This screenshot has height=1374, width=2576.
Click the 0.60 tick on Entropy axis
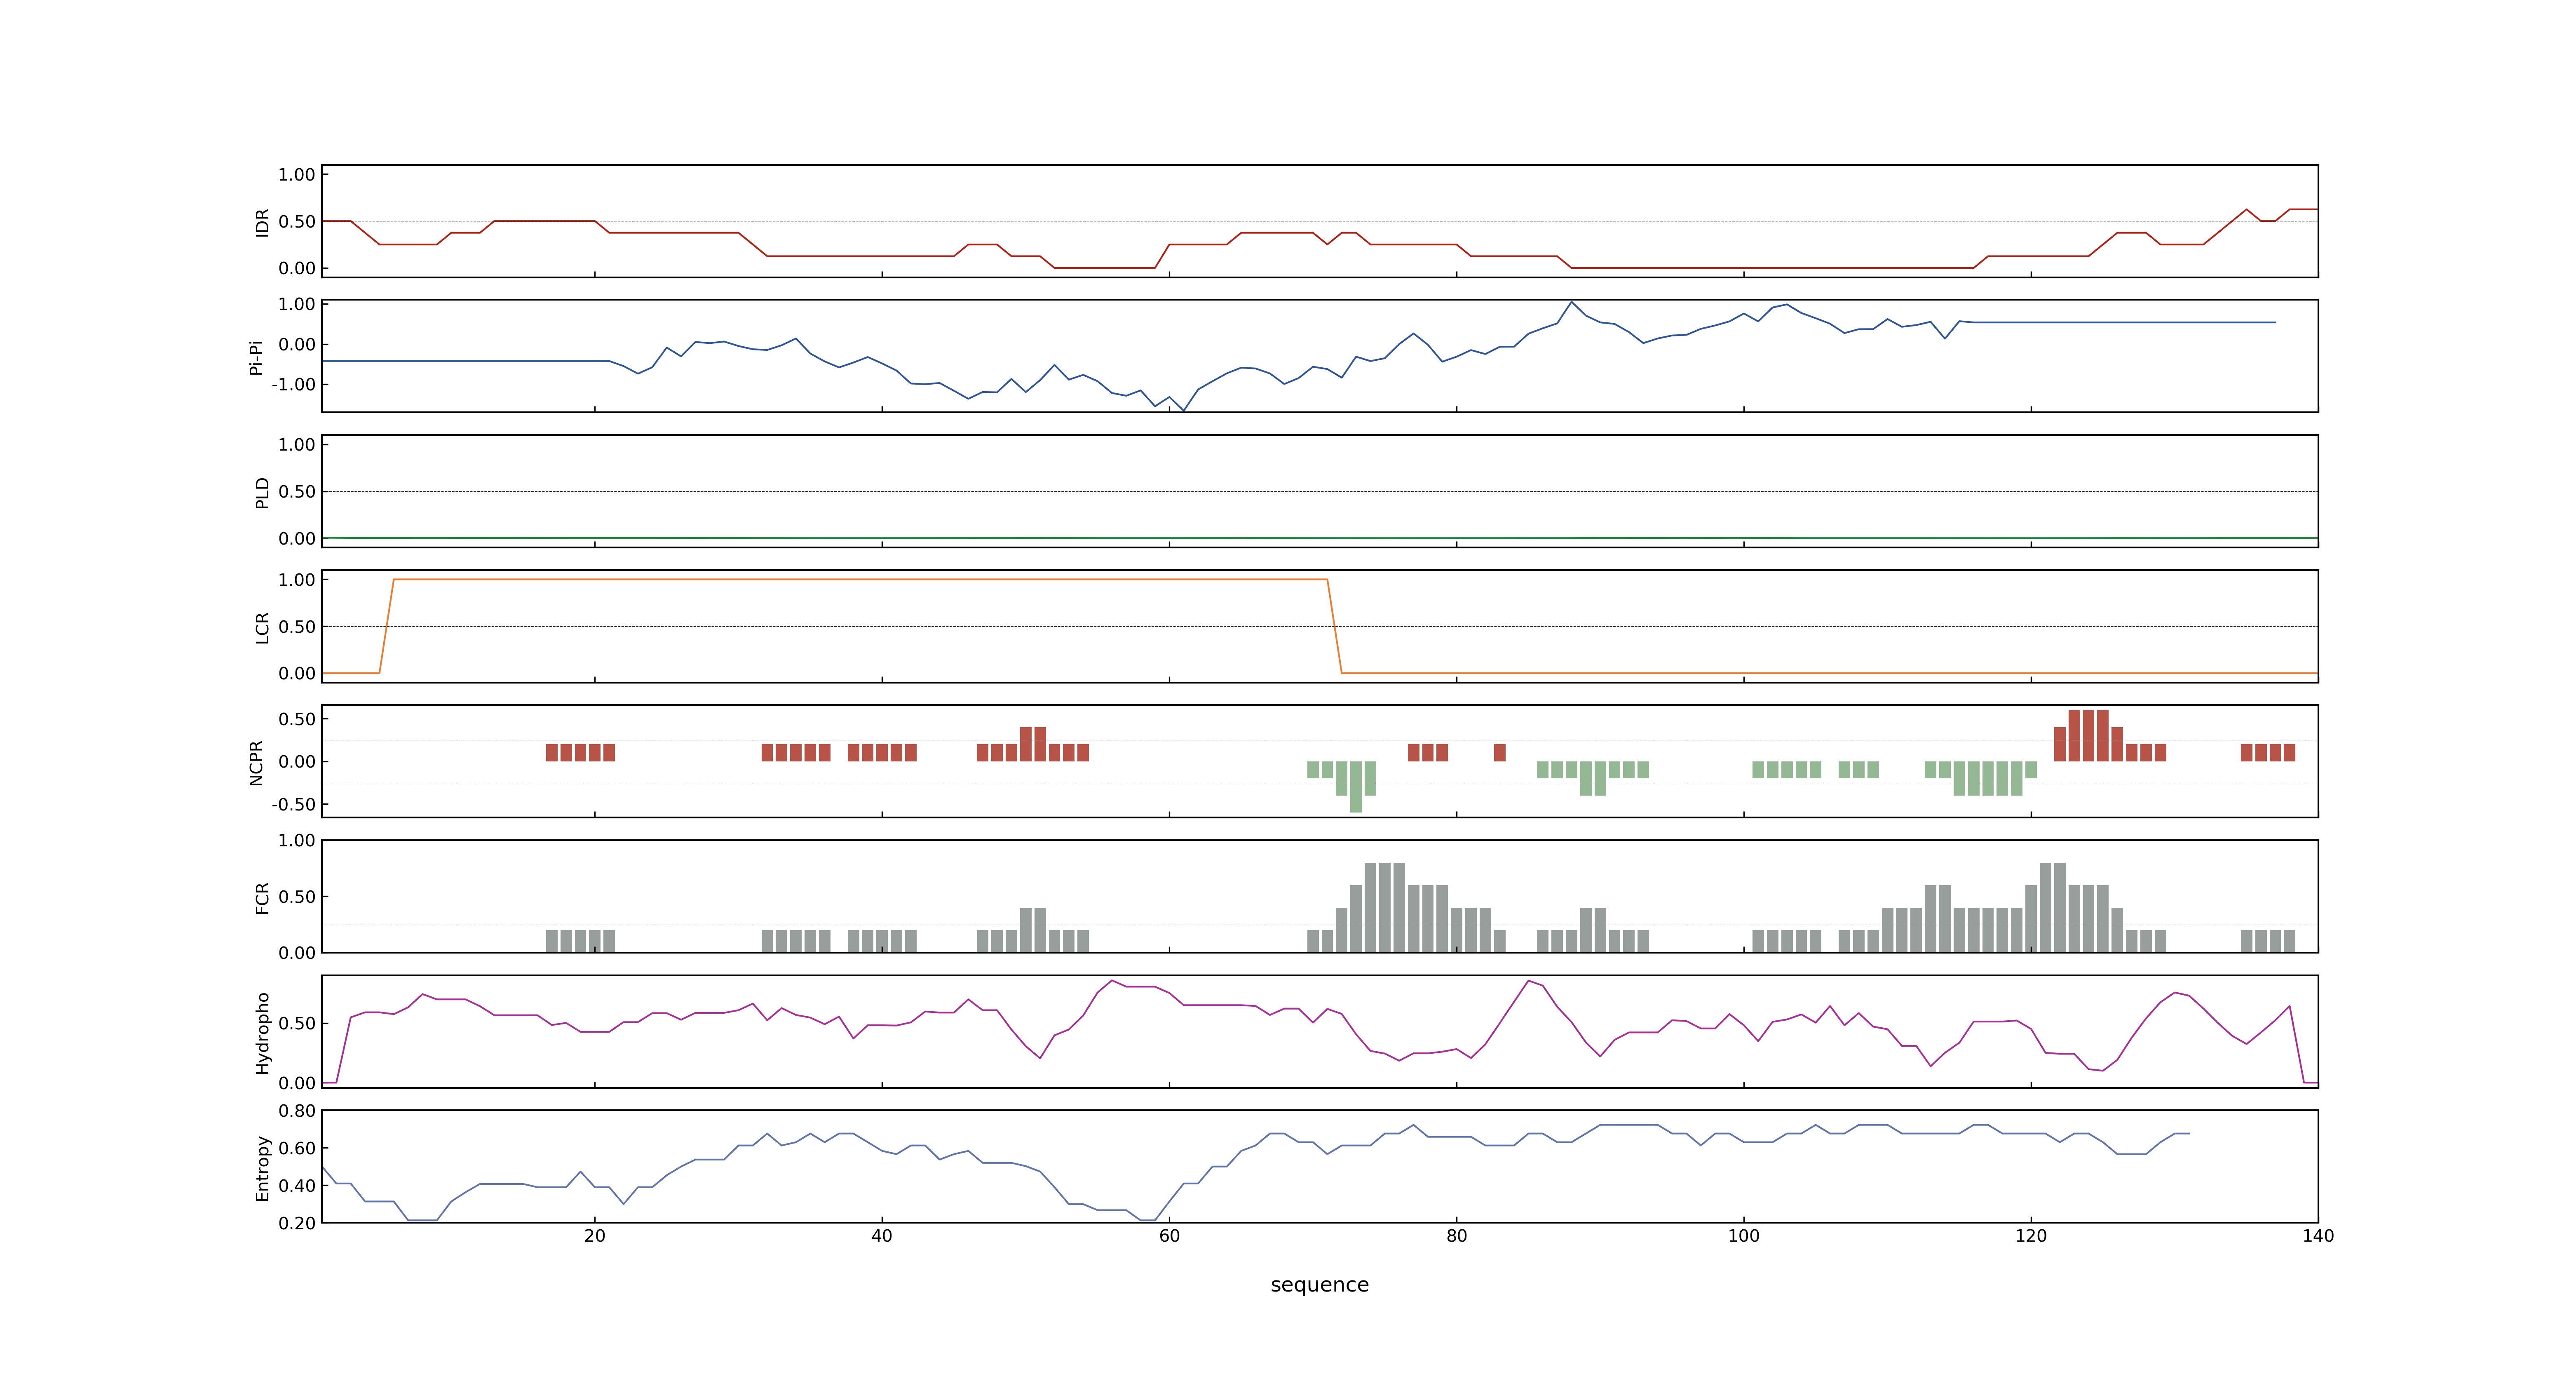coord(297,1148)
